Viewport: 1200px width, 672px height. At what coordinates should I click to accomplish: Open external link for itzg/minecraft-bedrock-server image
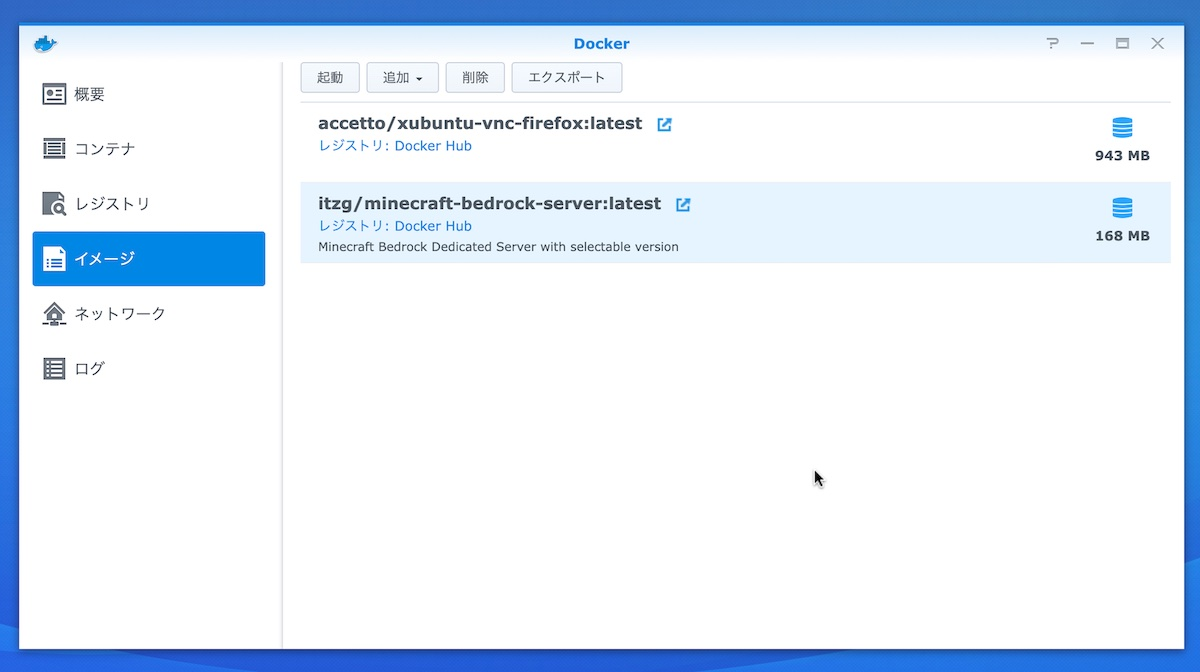tap(683, 204)
